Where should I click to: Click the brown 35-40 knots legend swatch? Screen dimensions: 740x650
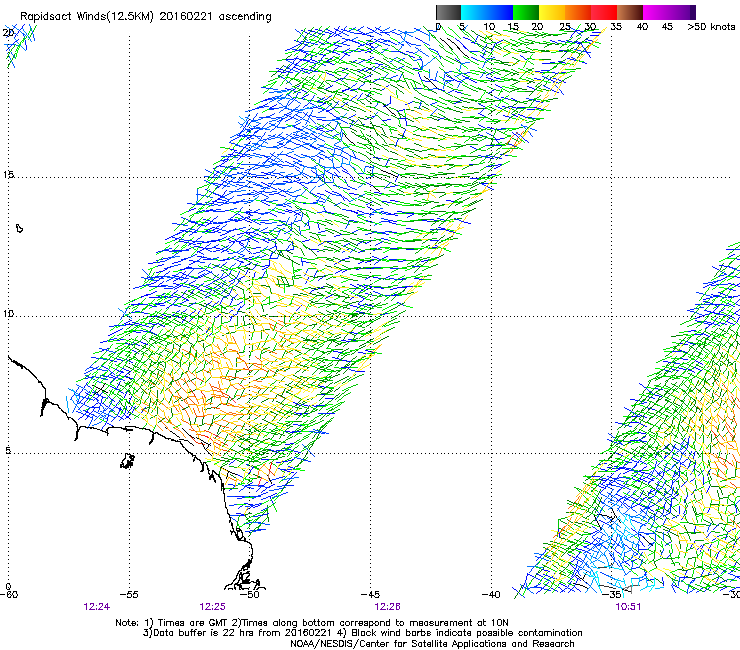coord(630,12)
